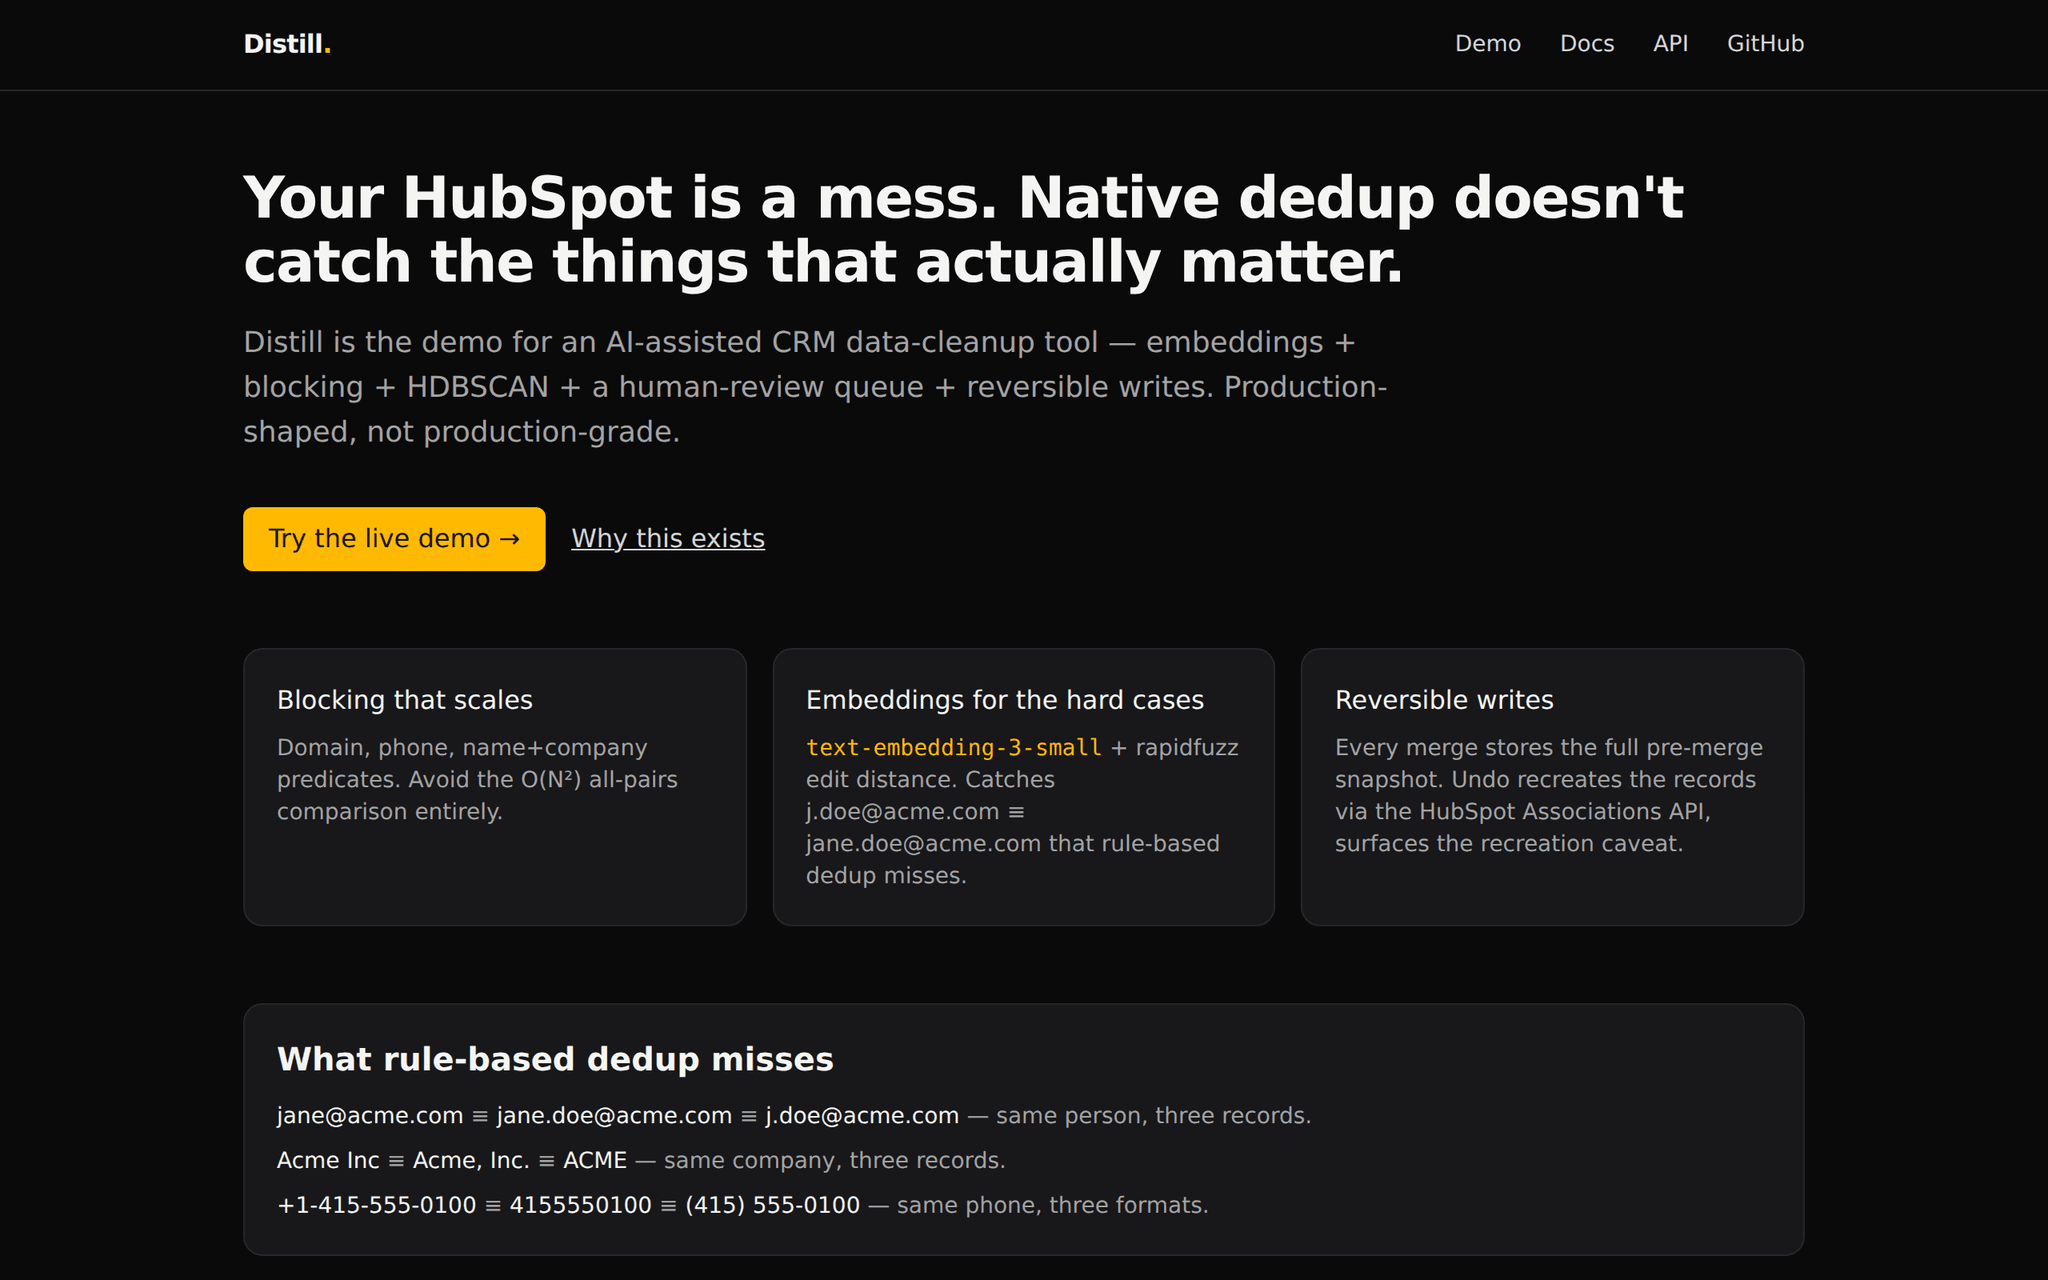Image resolution: width=2048 pixels, height=1280 pixels.
Task: Click the What rule-based dedup misses heading
Action: point(555,1060)
